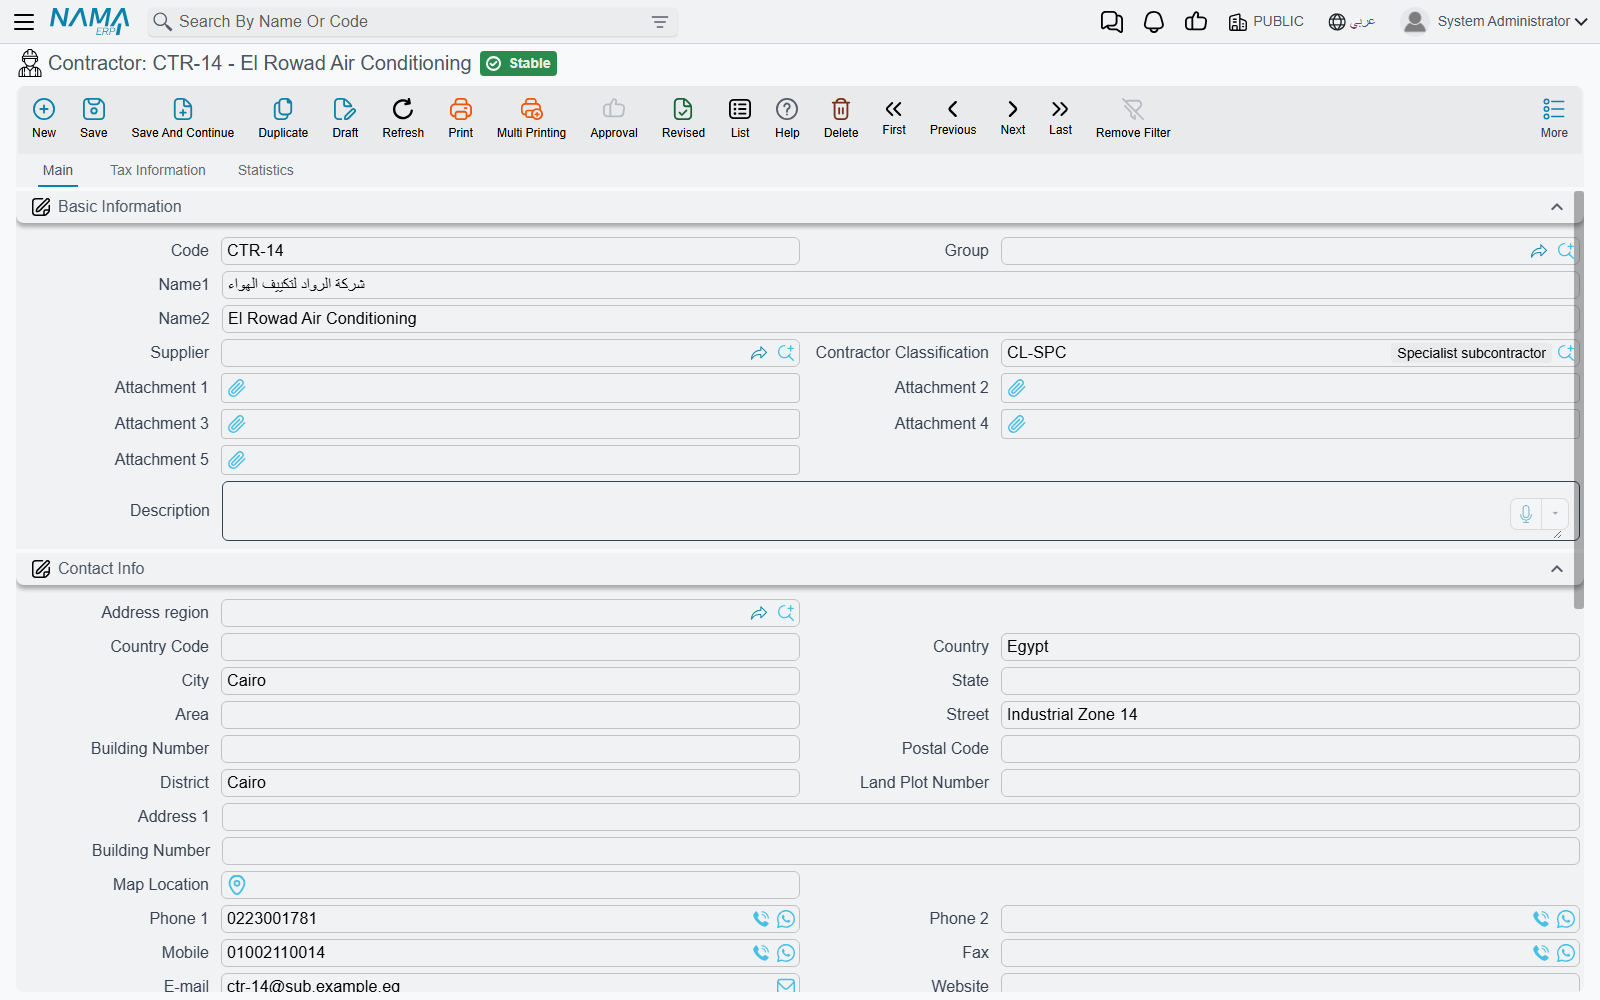The image size is (1600, 1000).
Task: Go to Next record
Action: pos(1013,117)
